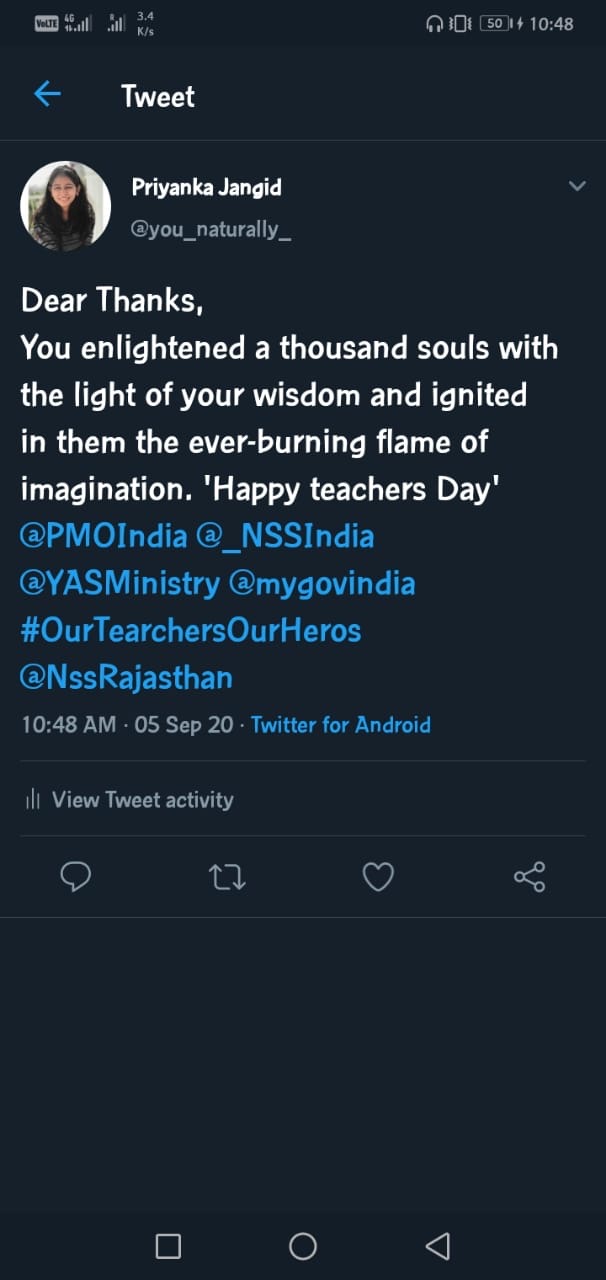The width and height of the screenshot is (606, 1280).
Task: Open Priyanka Jangid's profile picture
Action: tap(66, 206)
